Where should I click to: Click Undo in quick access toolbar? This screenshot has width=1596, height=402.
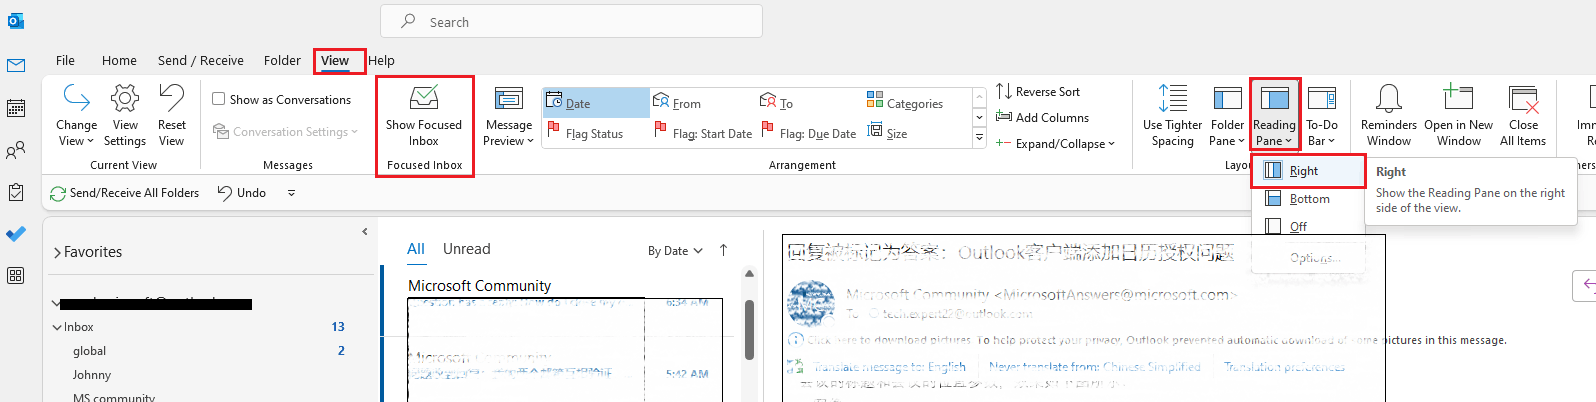point(242,193)
